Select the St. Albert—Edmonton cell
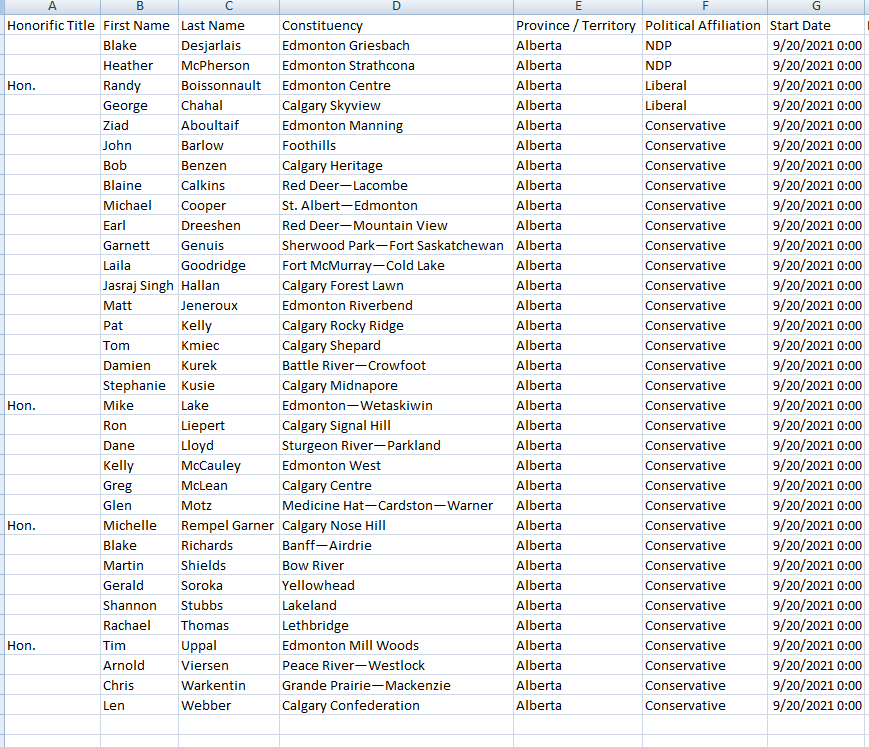869x747 pixels. [x=396, y=205]
